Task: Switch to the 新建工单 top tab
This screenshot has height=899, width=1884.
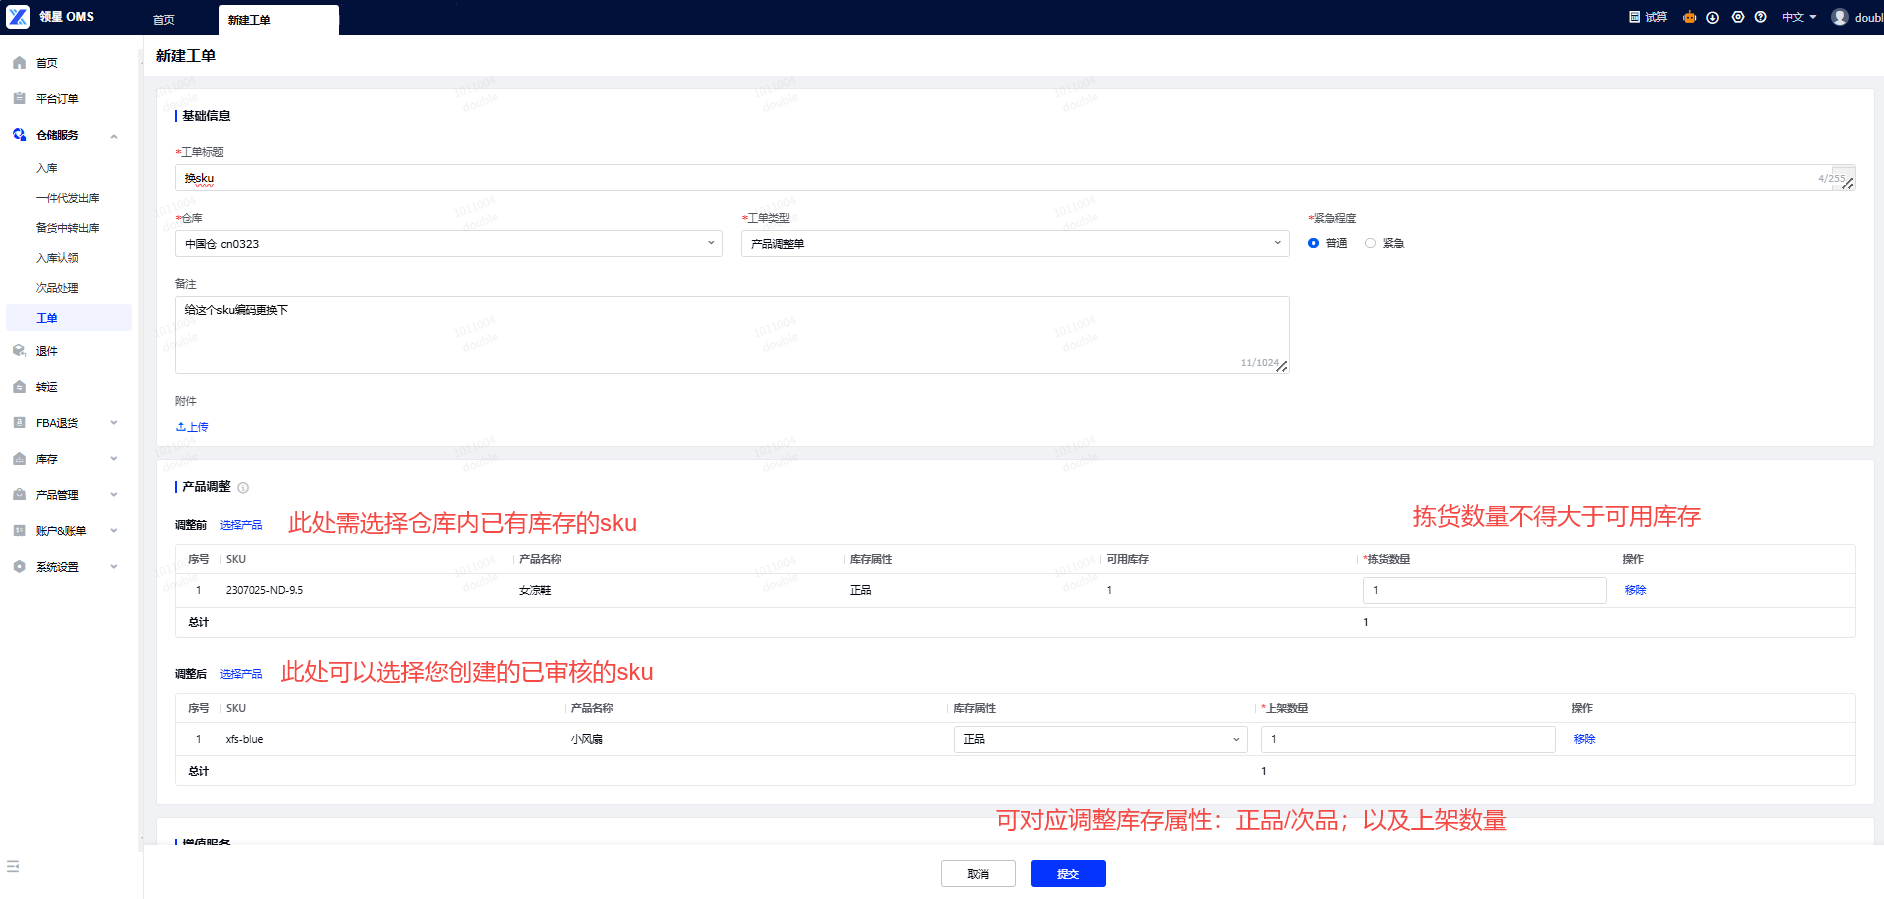Action: tap(279, 20)
